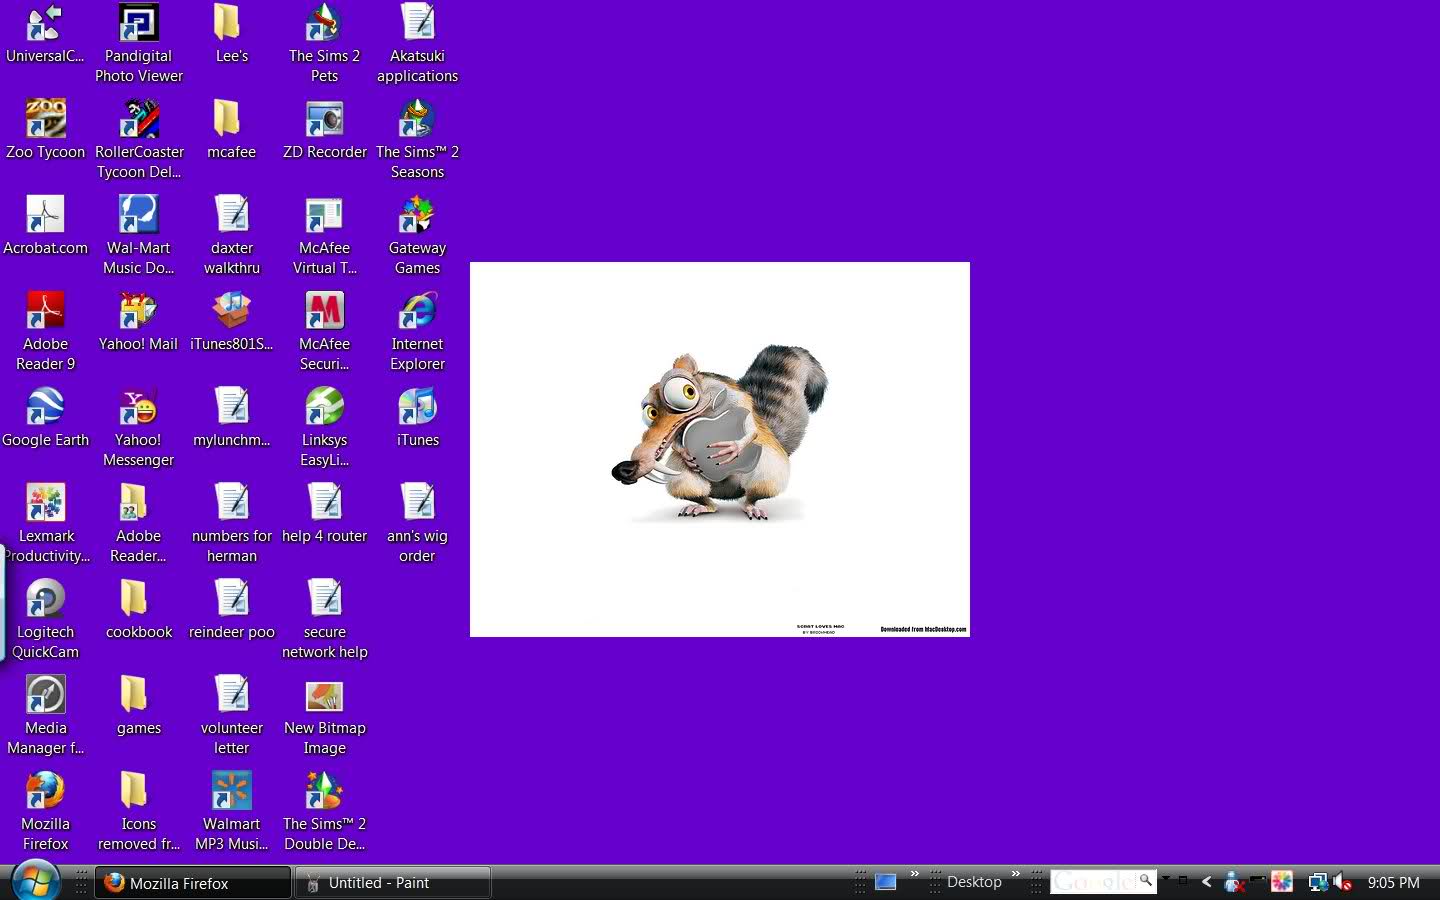Open Media Manager shortcut icon
This screenshot has height=900, width=1440.
point(45,715)
